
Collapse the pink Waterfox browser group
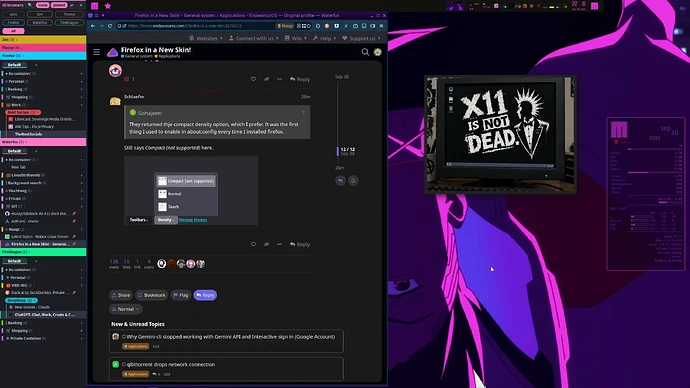tap(43, 142)
